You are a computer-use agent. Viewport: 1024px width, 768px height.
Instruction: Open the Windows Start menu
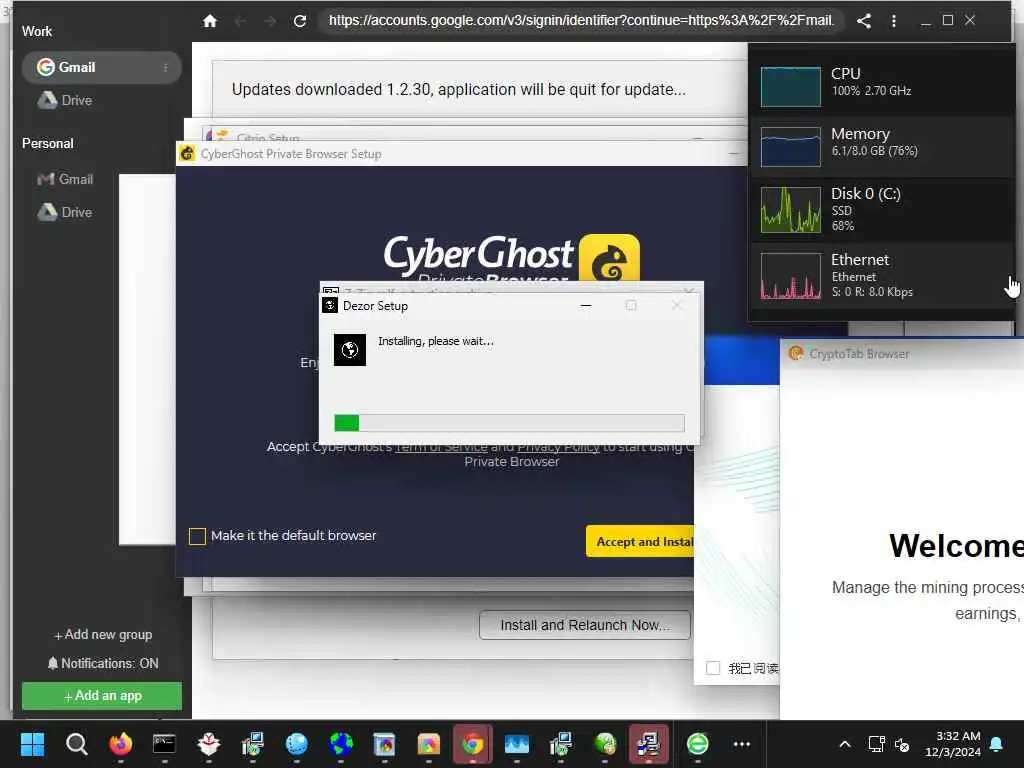tap(32, 744)
